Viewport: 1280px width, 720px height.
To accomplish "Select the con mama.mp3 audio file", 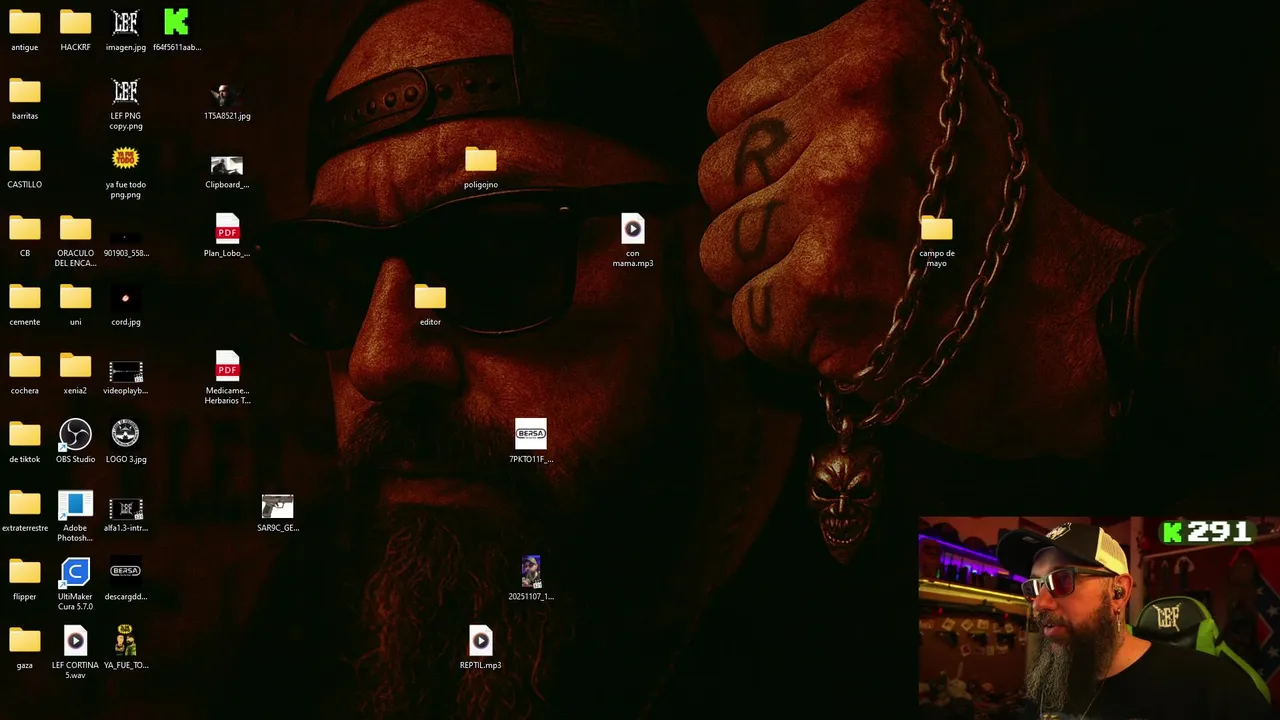I will [x=632, y=229].
